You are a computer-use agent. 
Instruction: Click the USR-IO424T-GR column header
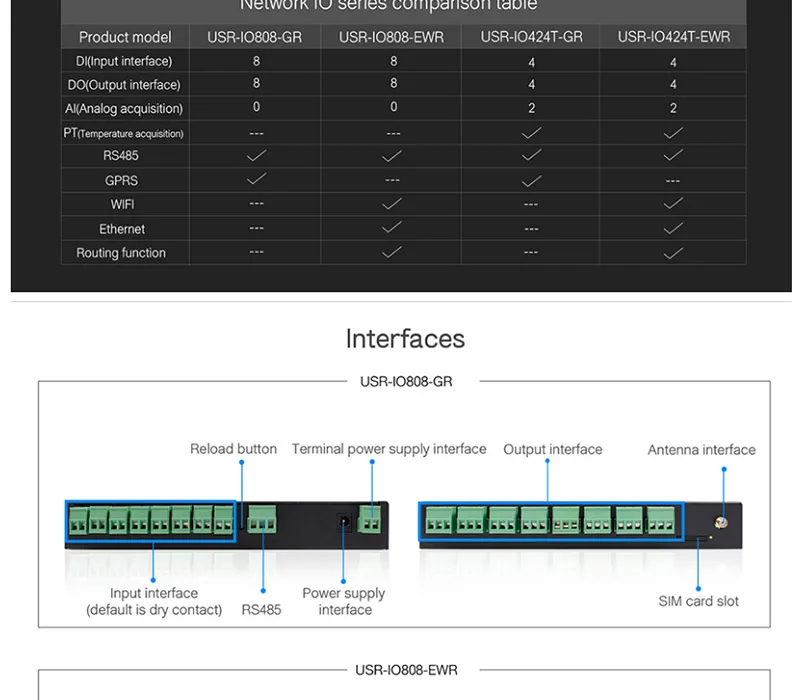pyautogui.click(x=531, y=37)
